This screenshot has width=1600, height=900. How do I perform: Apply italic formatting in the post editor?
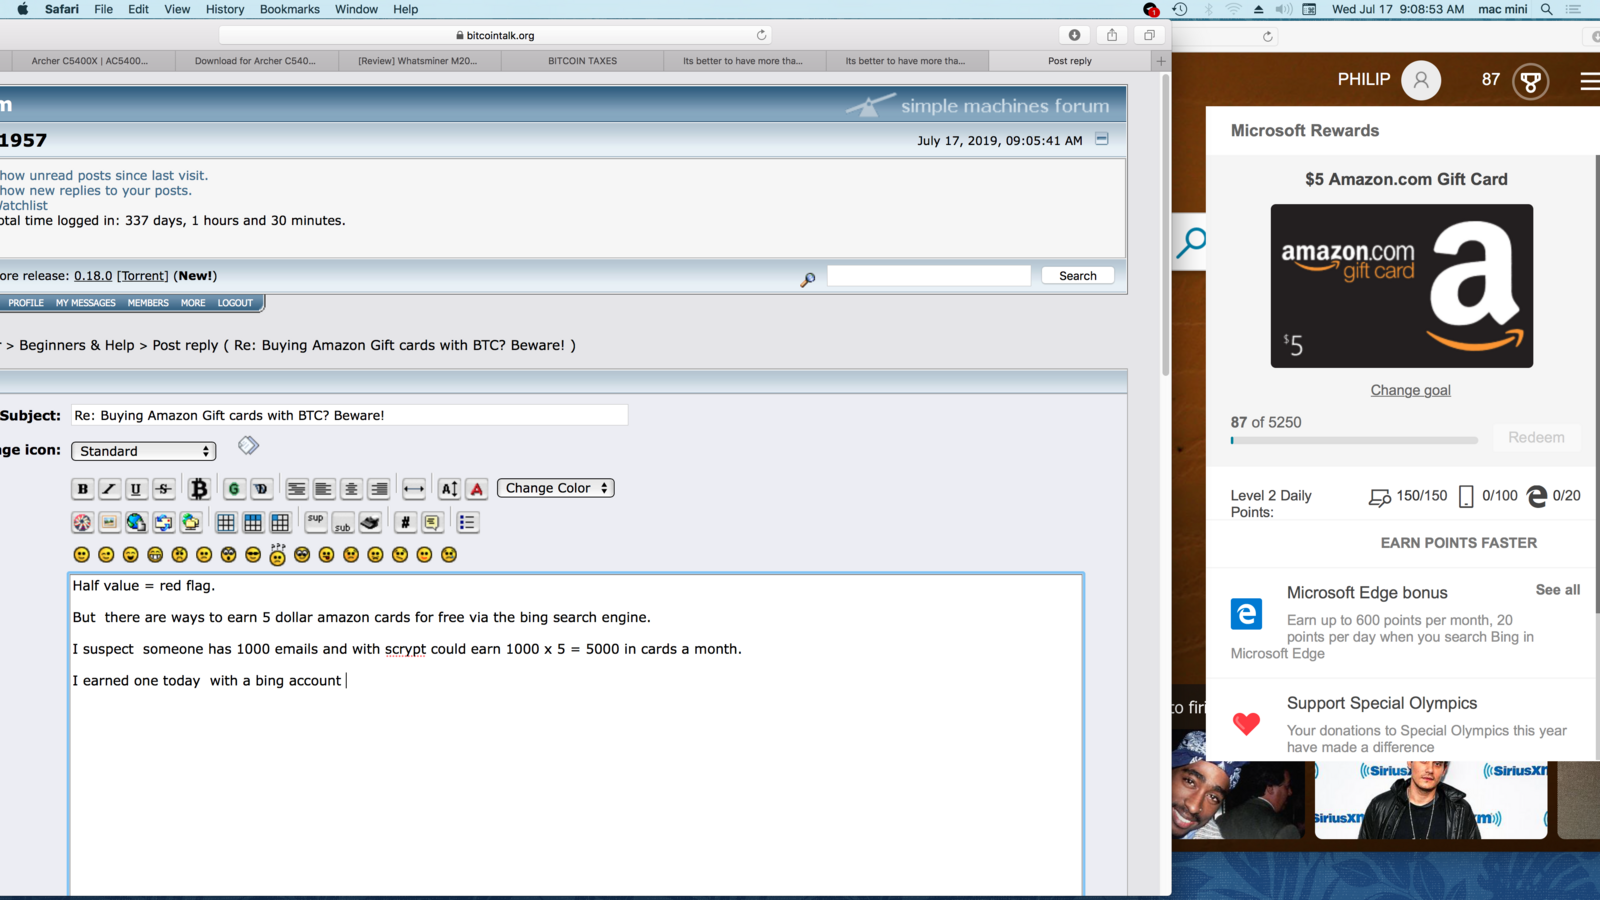(109, 489)
